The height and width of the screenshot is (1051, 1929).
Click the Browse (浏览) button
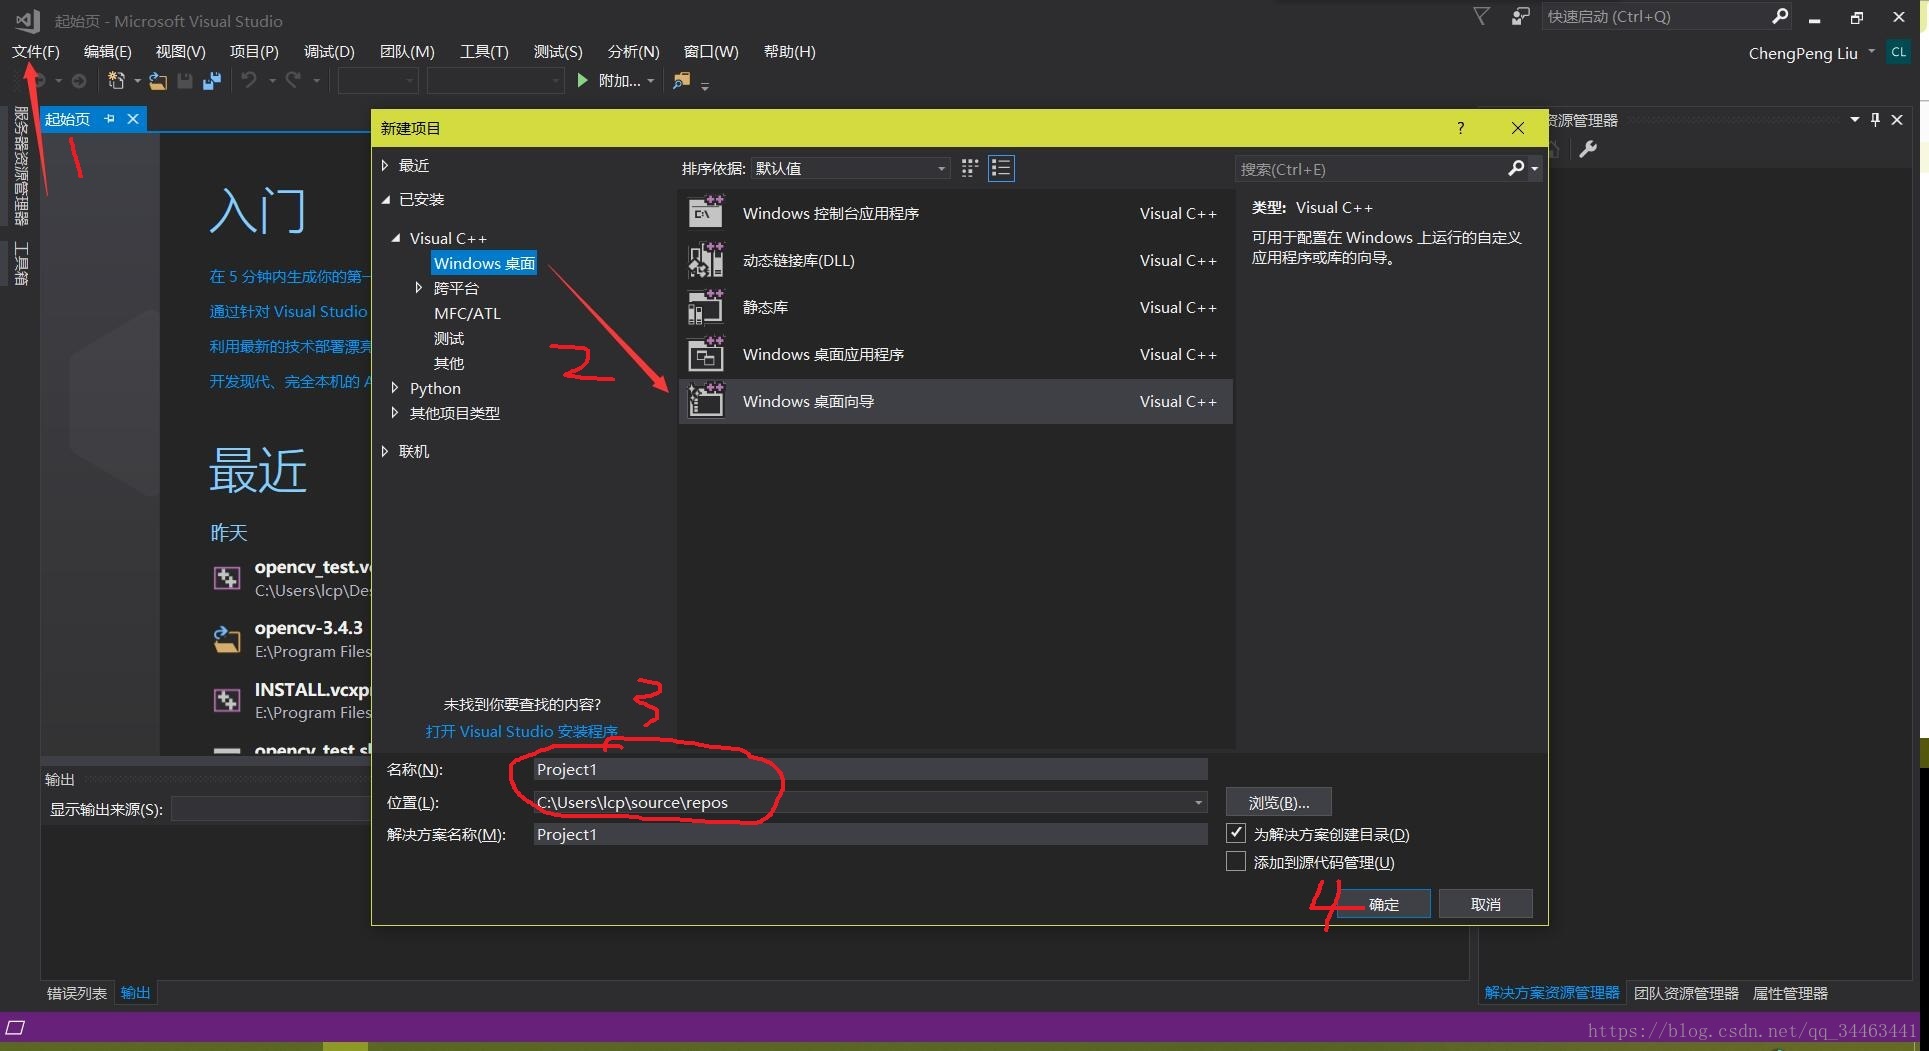(1278, 802)
